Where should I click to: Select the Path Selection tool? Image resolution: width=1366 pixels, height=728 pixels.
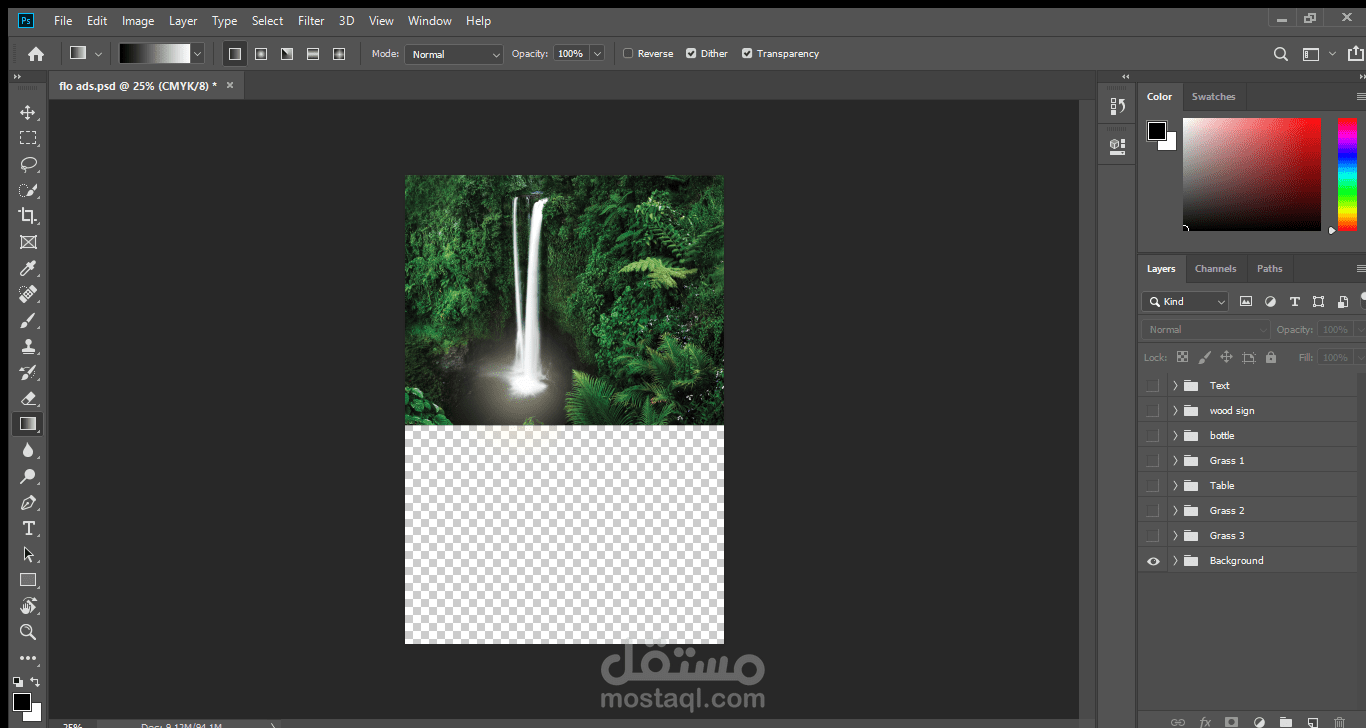[28, 554]
